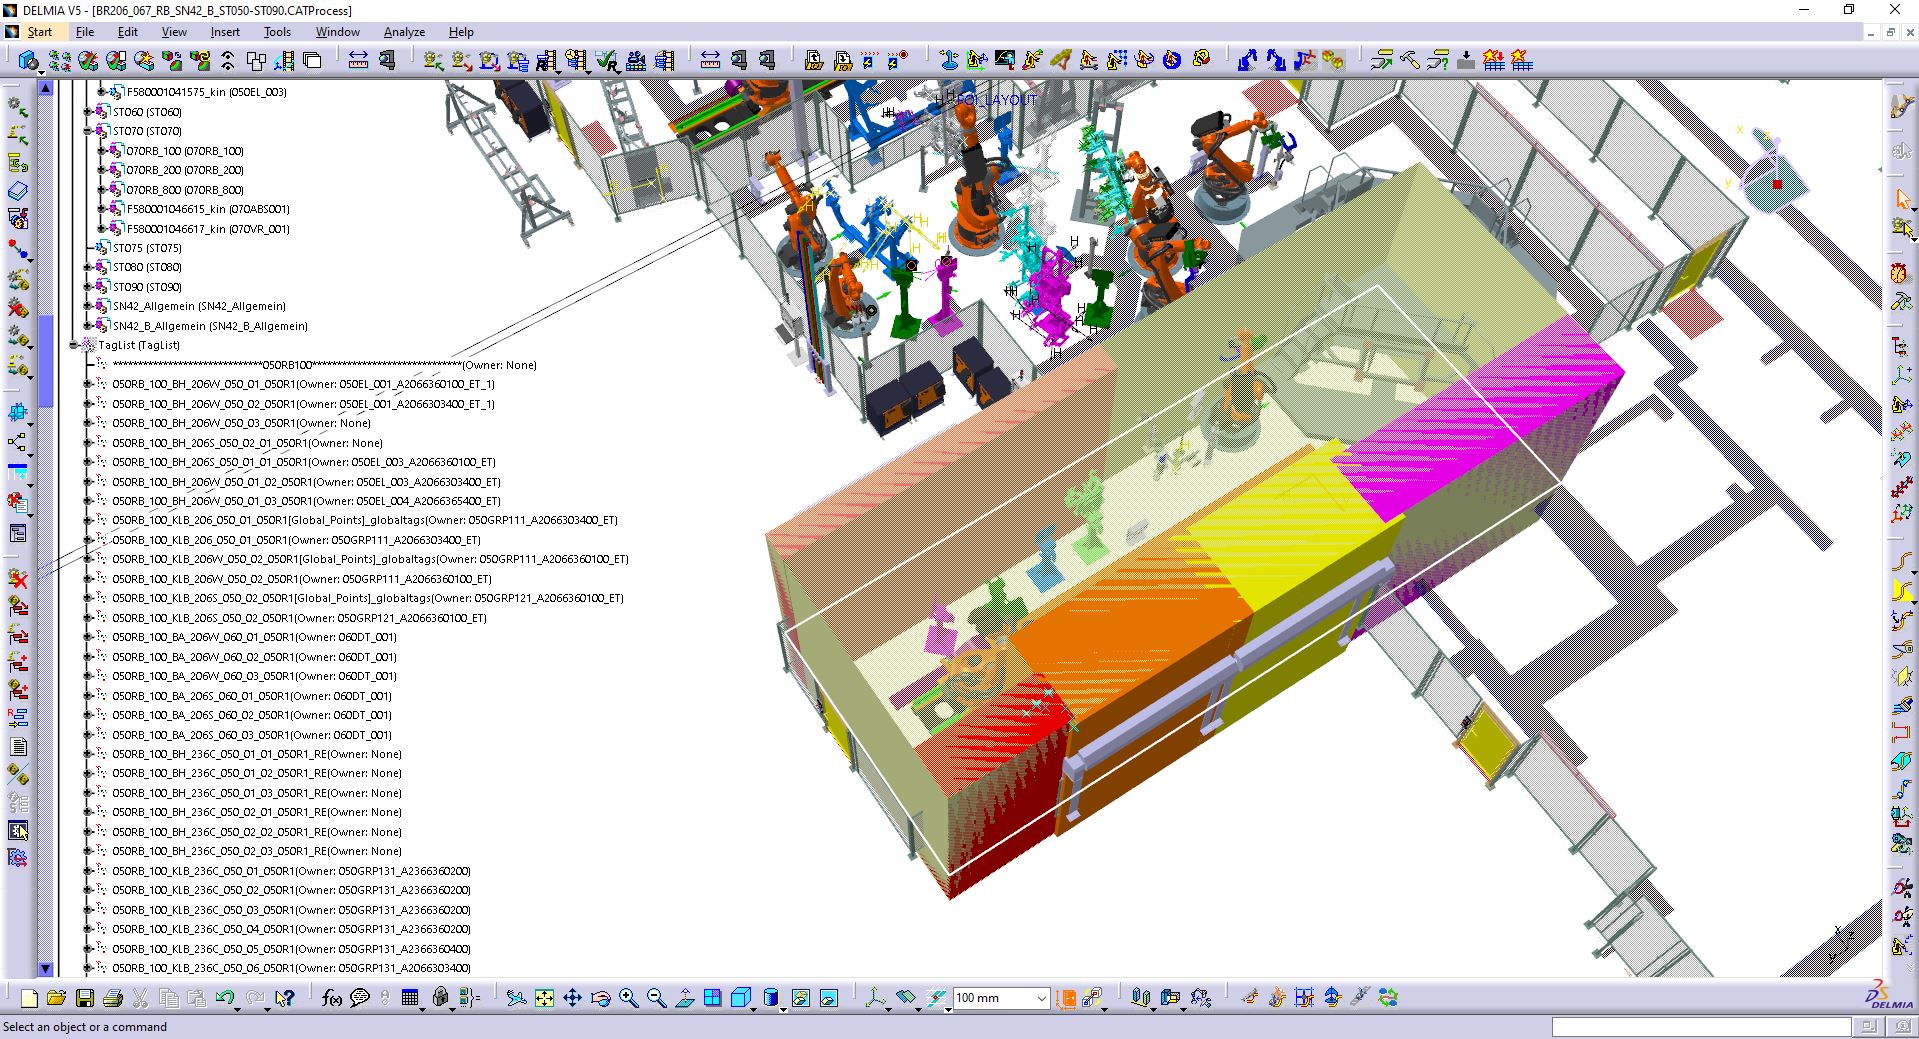Toggle Swap Visible Space icon
The height and width of the screenshot is (1039, 1919).
coord(829,998)
